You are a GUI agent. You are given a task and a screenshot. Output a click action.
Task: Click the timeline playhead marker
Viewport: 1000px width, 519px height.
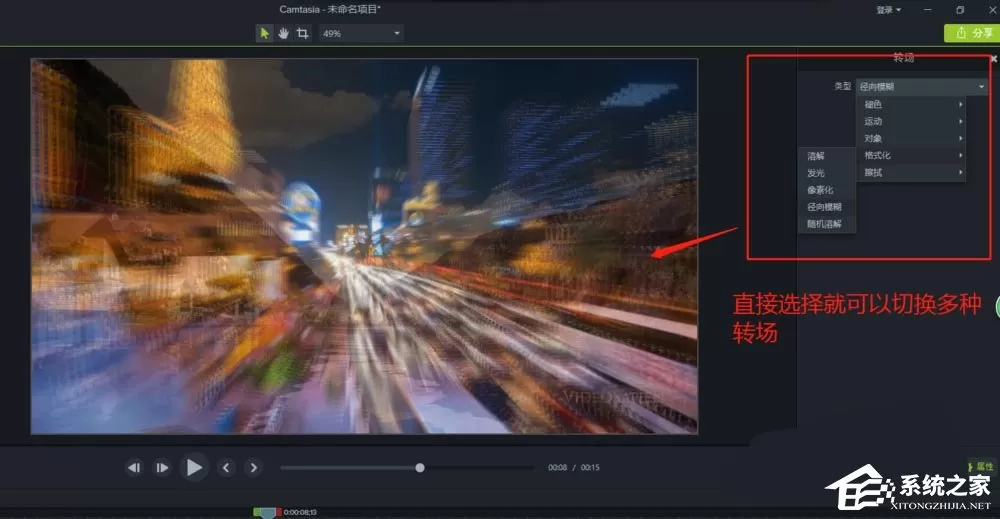tap(268, 512)
